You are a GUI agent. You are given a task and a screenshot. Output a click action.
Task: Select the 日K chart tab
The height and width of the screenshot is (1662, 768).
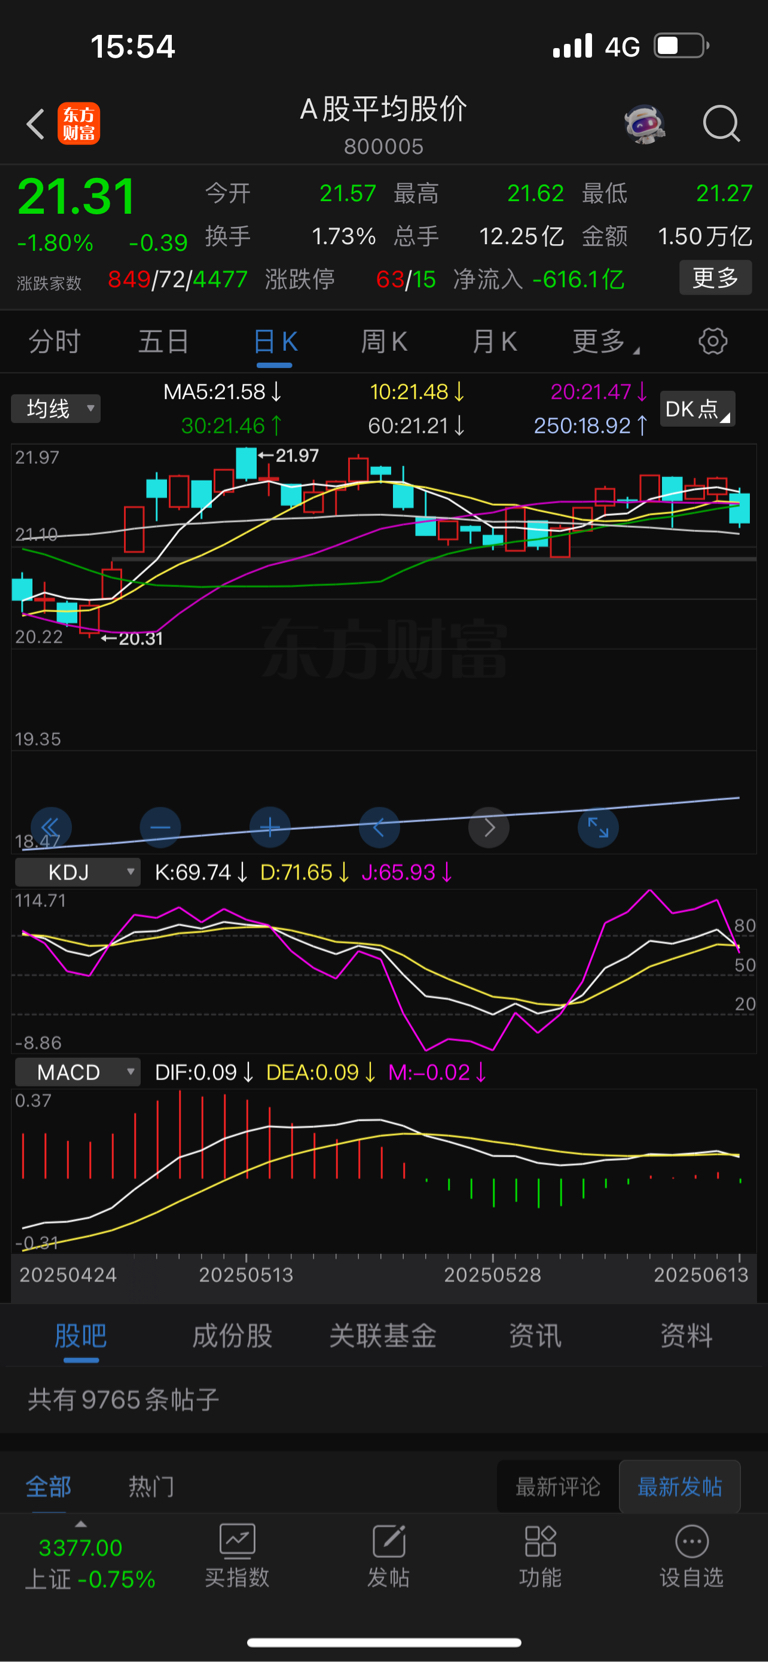point(275,342)
